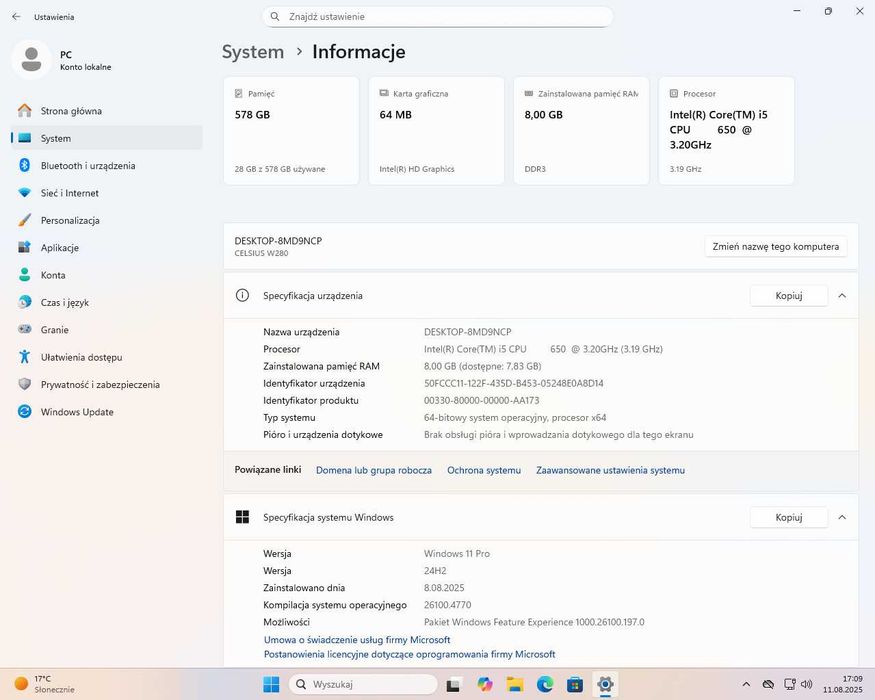This screenshot has height=700, width=875.
Task: Click the privacy shield icon
Action: pyautogui.click(x=25, y=384)
